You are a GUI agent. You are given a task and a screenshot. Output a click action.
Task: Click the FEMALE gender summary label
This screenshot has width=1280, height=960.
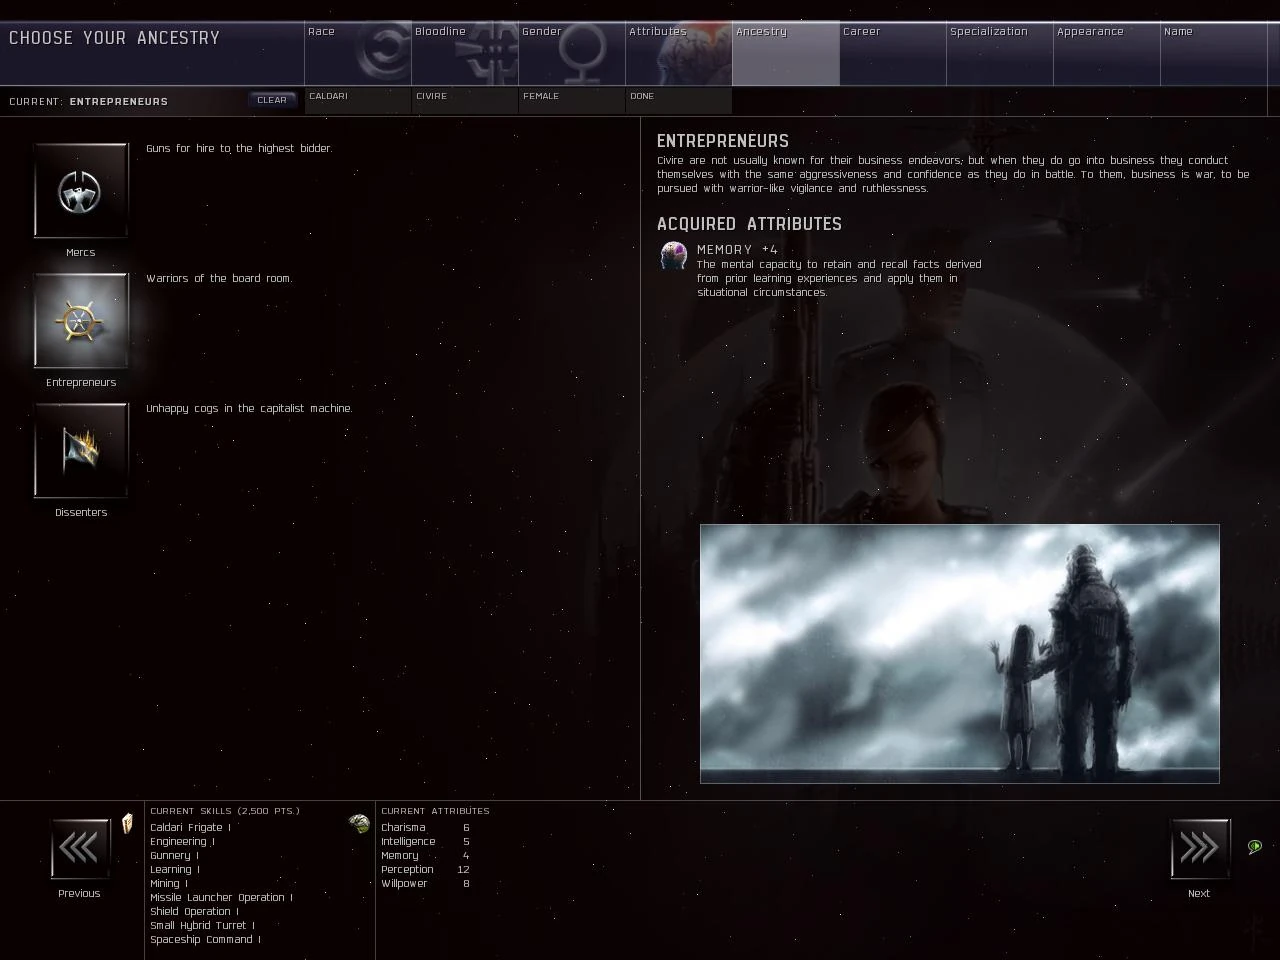tap(541, 96)
